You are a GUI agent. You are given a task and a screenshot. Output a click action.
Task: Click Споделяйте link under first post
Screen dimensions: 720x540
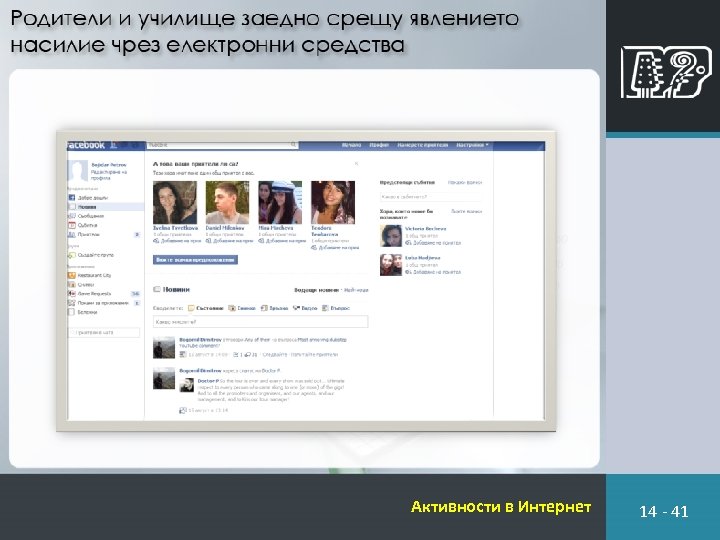(x=275, y=354)
